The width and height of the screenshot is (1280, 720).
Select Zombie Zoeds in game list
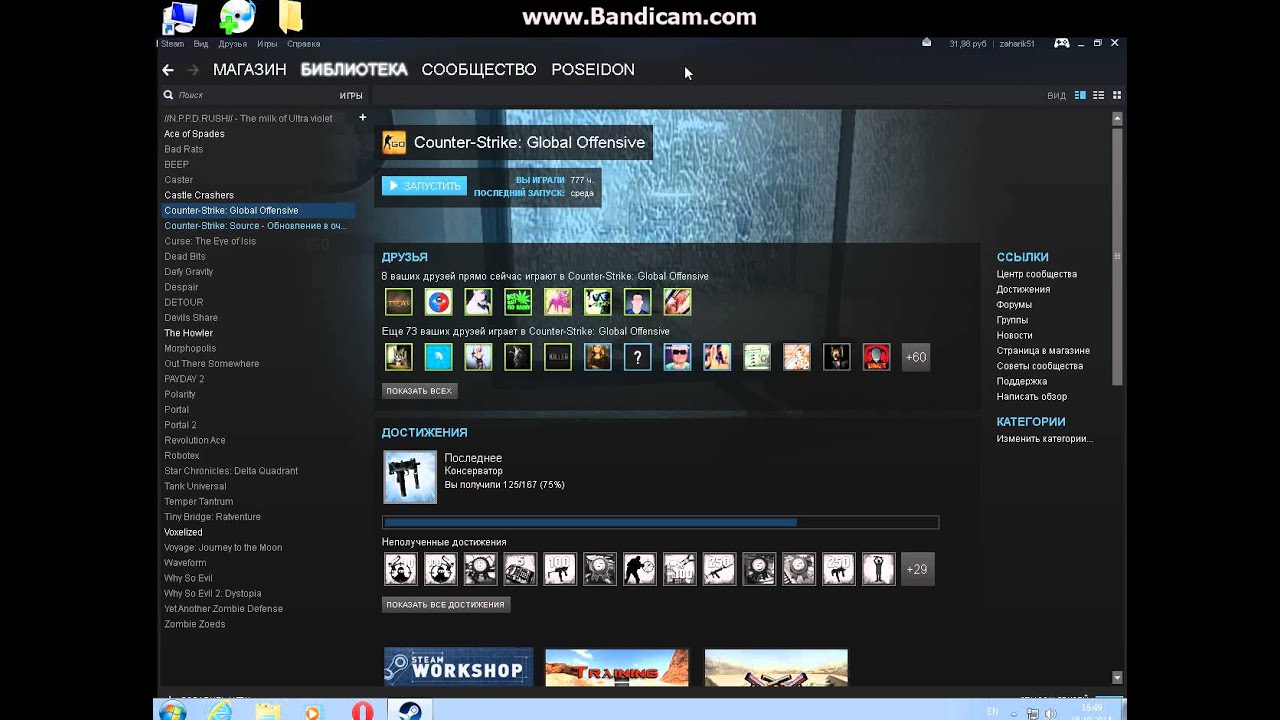tap(194, 624)
